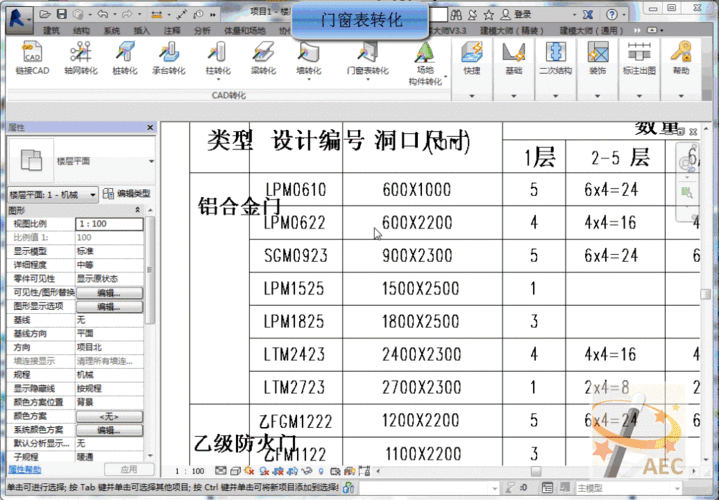This screenshot has height=500, width=719.
Task: Switch to the 系统 ribbon tab
Action: pyautogui.click(x=111, y=31)
